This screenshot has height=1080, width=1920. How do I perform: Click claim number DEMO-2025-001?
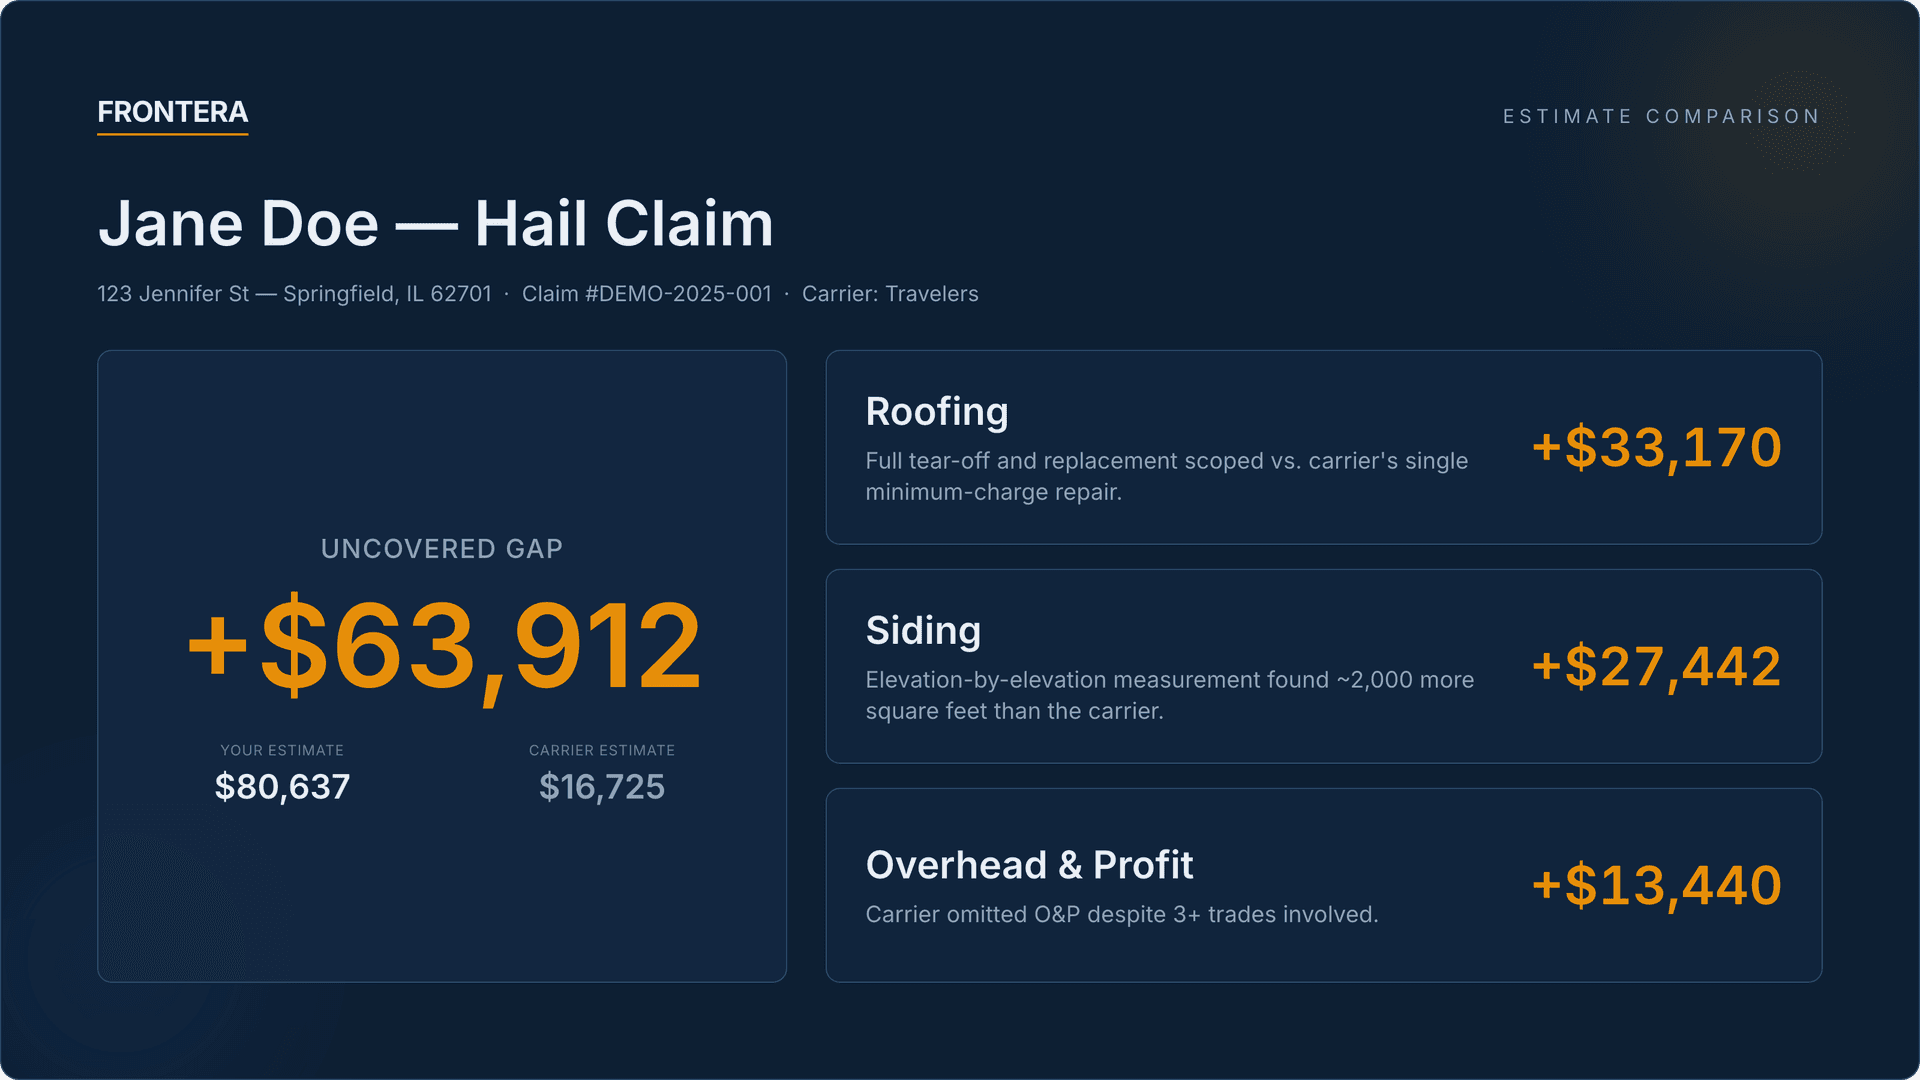[x=646, y=294]
